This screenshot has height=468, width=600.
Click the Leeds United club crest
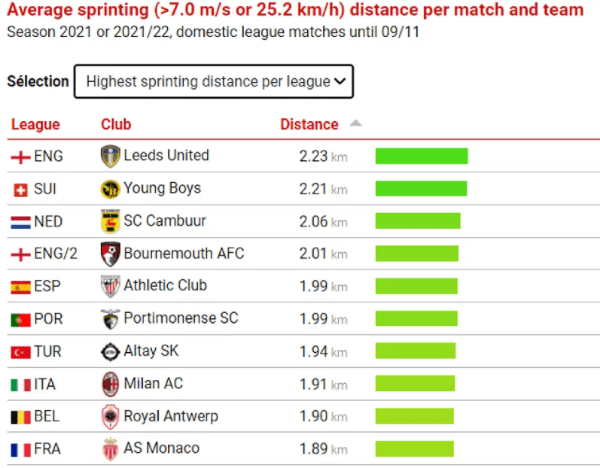110,156
